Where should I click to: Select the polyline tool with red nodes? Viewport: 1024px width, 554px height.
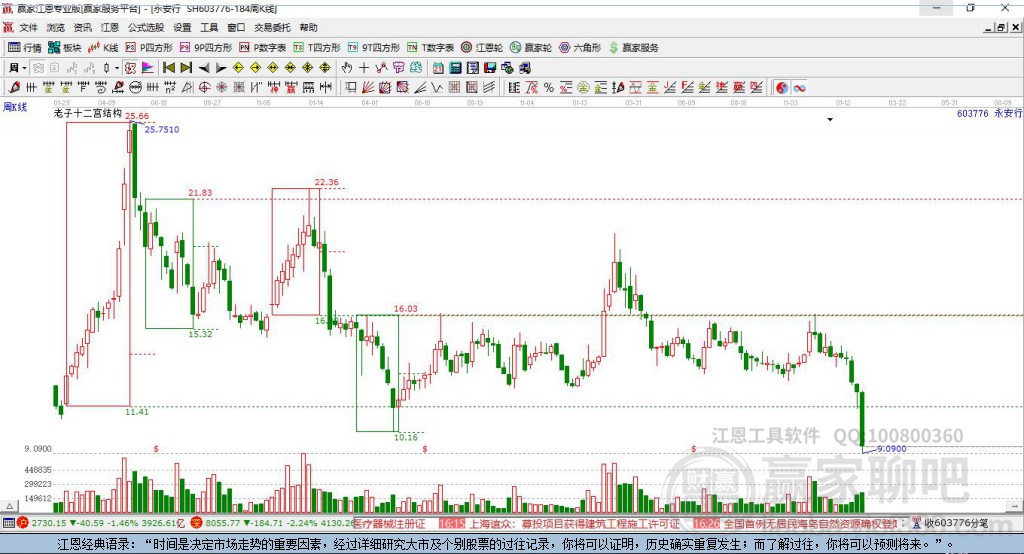381,67
